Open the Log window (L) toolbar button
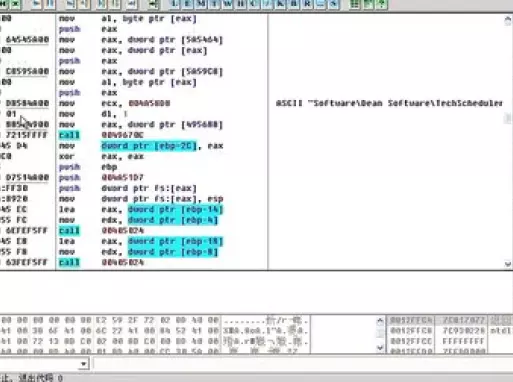The height and width of the screenshot is (382, 513). coord(174,4)
